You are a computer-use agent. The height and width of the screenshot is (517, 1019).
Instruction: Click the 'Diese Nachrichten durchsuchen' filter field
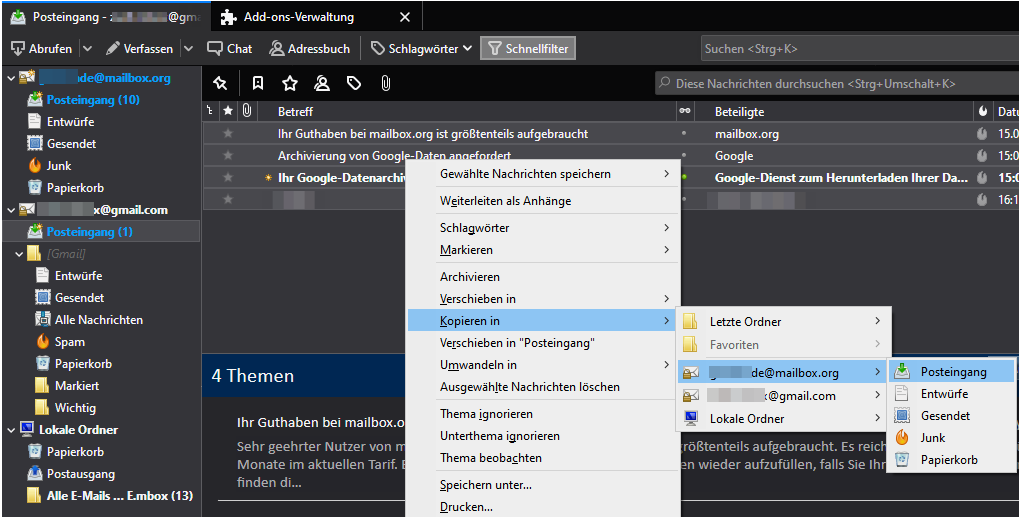click(x=837, y=84)
